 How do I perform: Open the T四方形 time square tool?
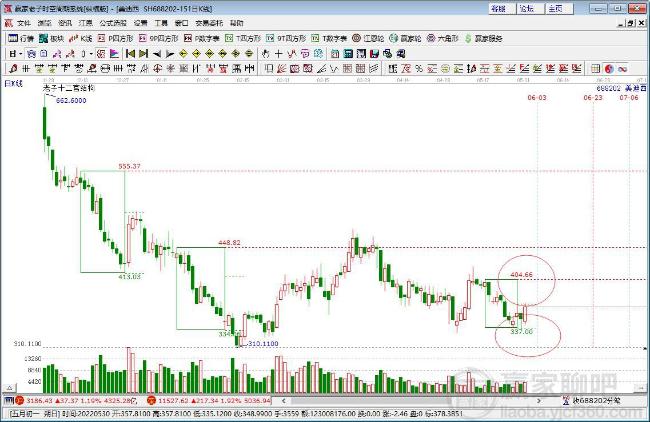pyautogui.click(x=243, y=39)
